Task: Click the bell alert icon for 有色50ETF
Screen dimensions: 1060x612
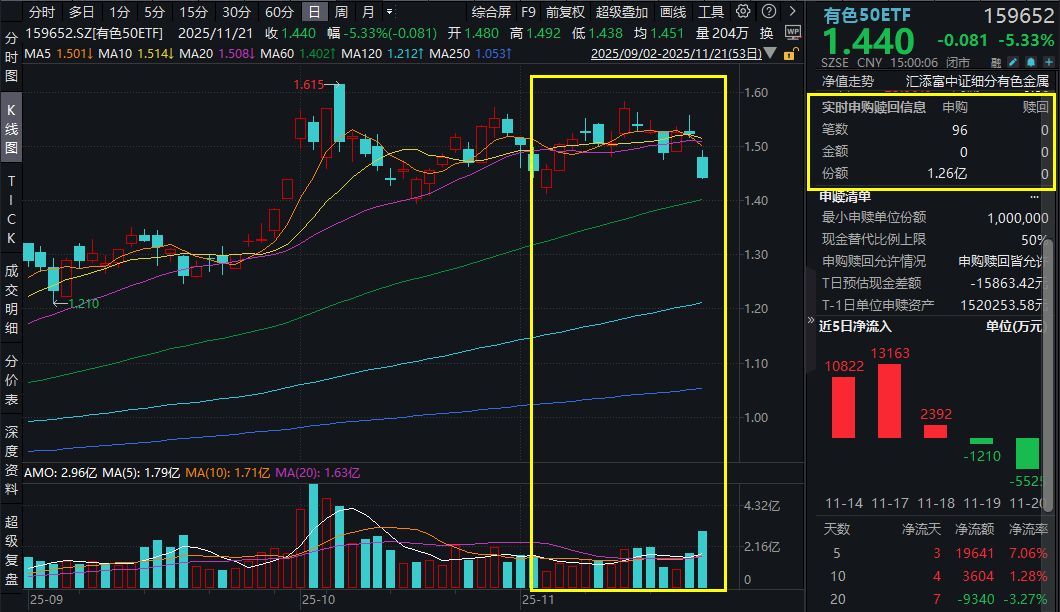Action: (x=1030, y=62)
